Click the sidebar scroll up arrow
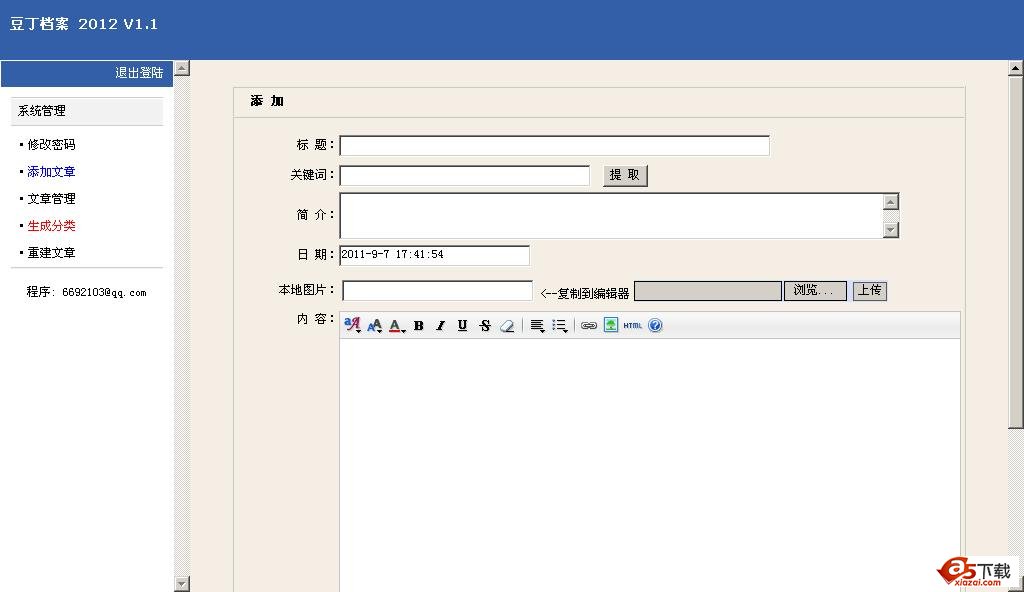This screenshot has height=592, width=1024. pos(182,68)
